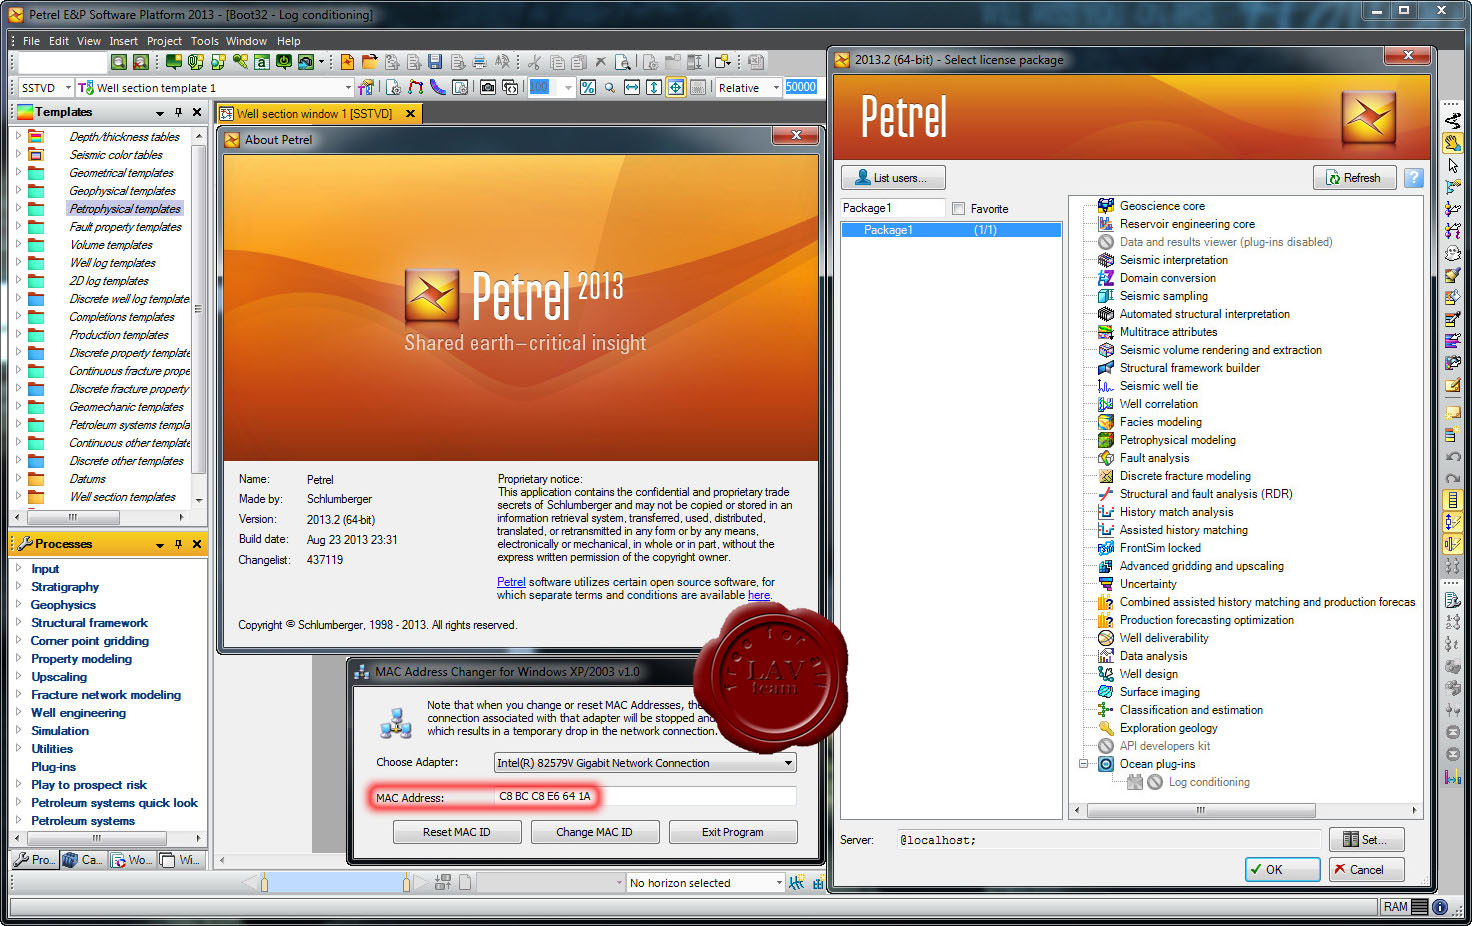Open the Relative scale dropdown
Viewport: 1472px width, 926px height.
[x=774, y=88]
